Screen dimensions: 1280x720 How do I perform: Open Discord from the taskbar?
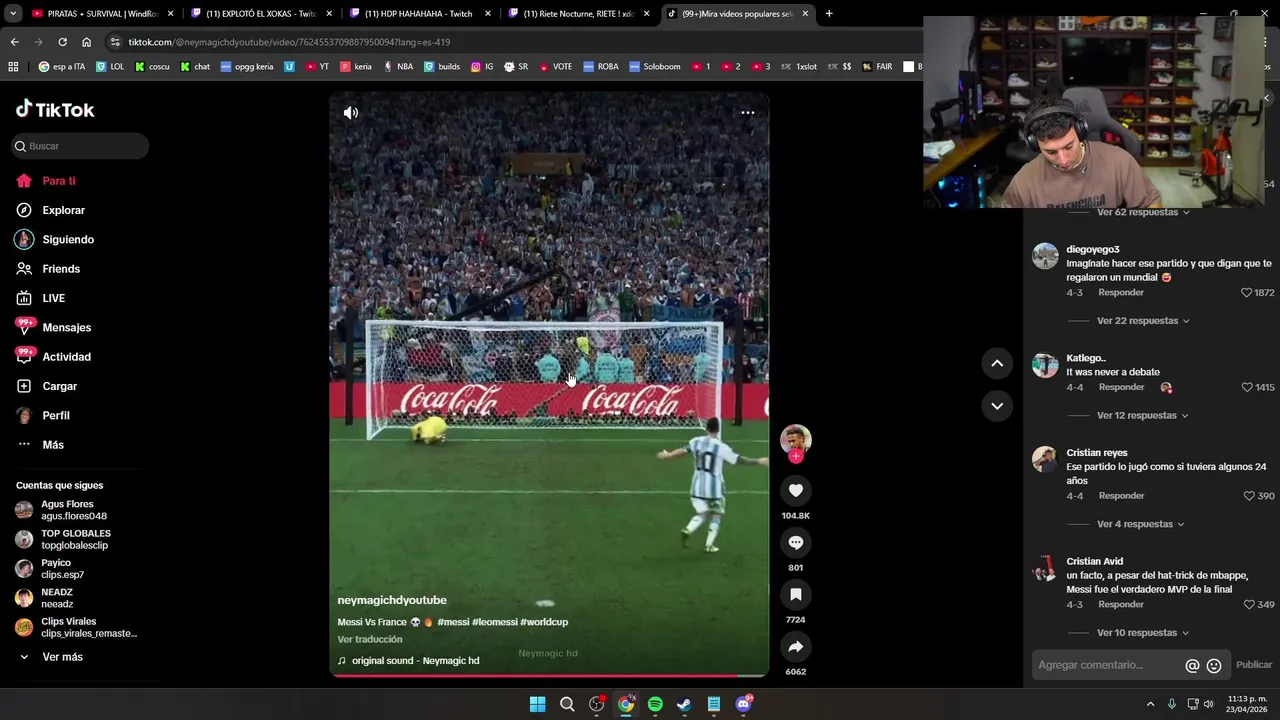(743, 704)
